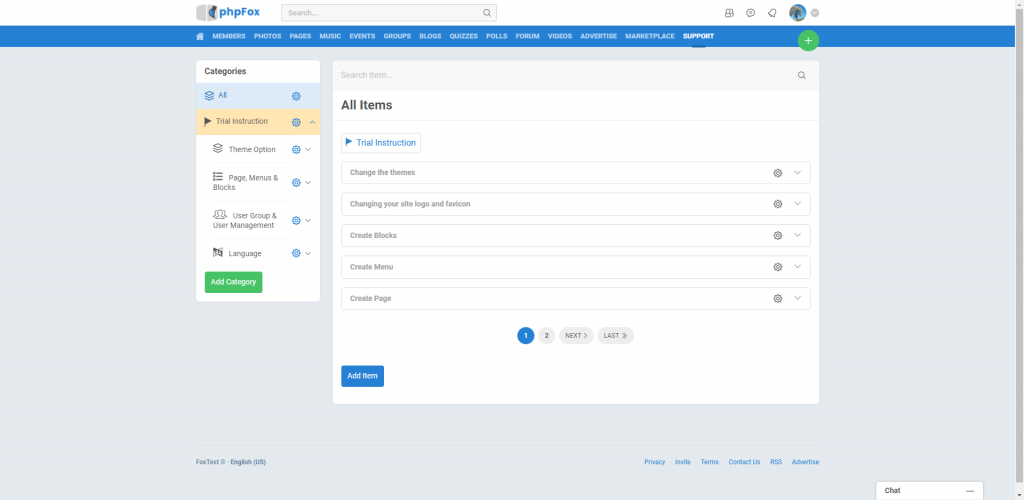Open gear settings for Page, Menus & Blocks
Image resolution: width=1024 pixels, height=500 pixels.
point(296,183)
